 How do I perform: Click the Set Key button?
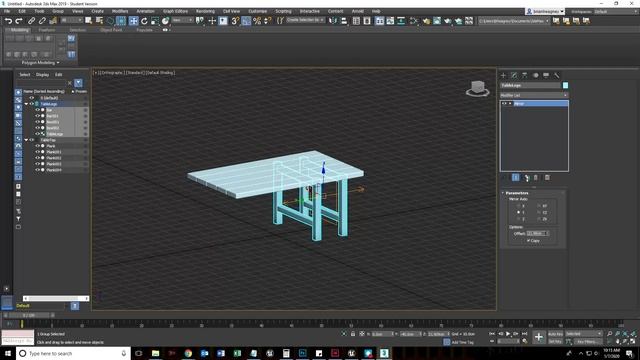pos(555,341)
